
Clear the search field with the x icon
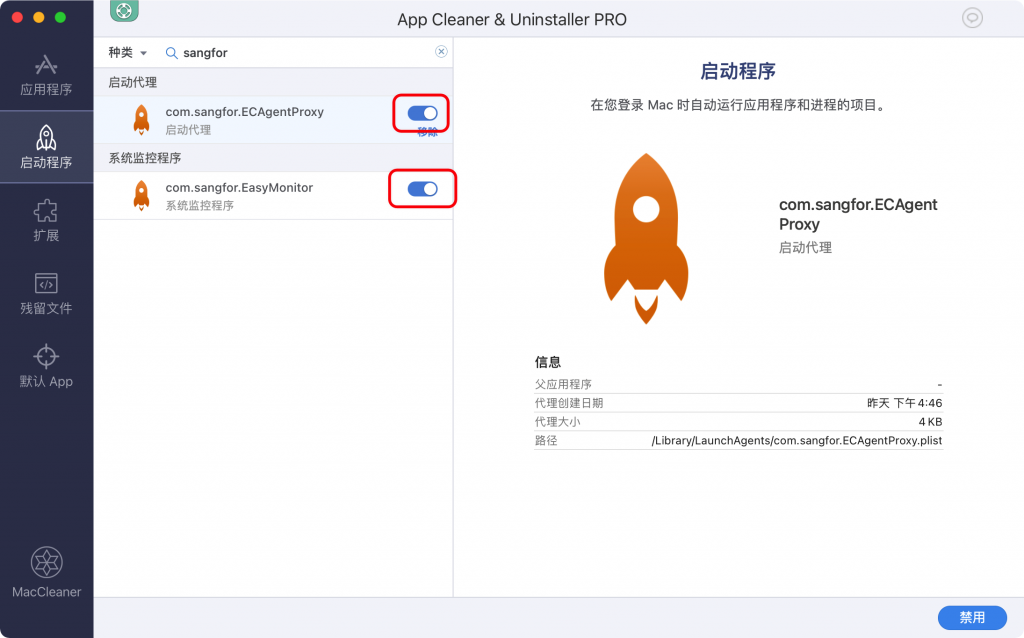coord(441,52)
